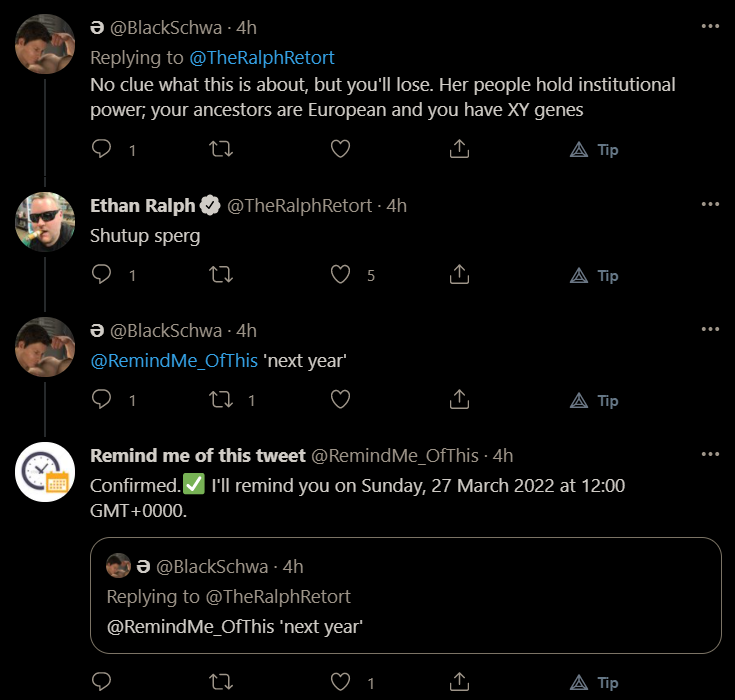Share the Remind me confirmation tweet
The width and height of the screenshot is (735, 700).
[x=459, y=682]
